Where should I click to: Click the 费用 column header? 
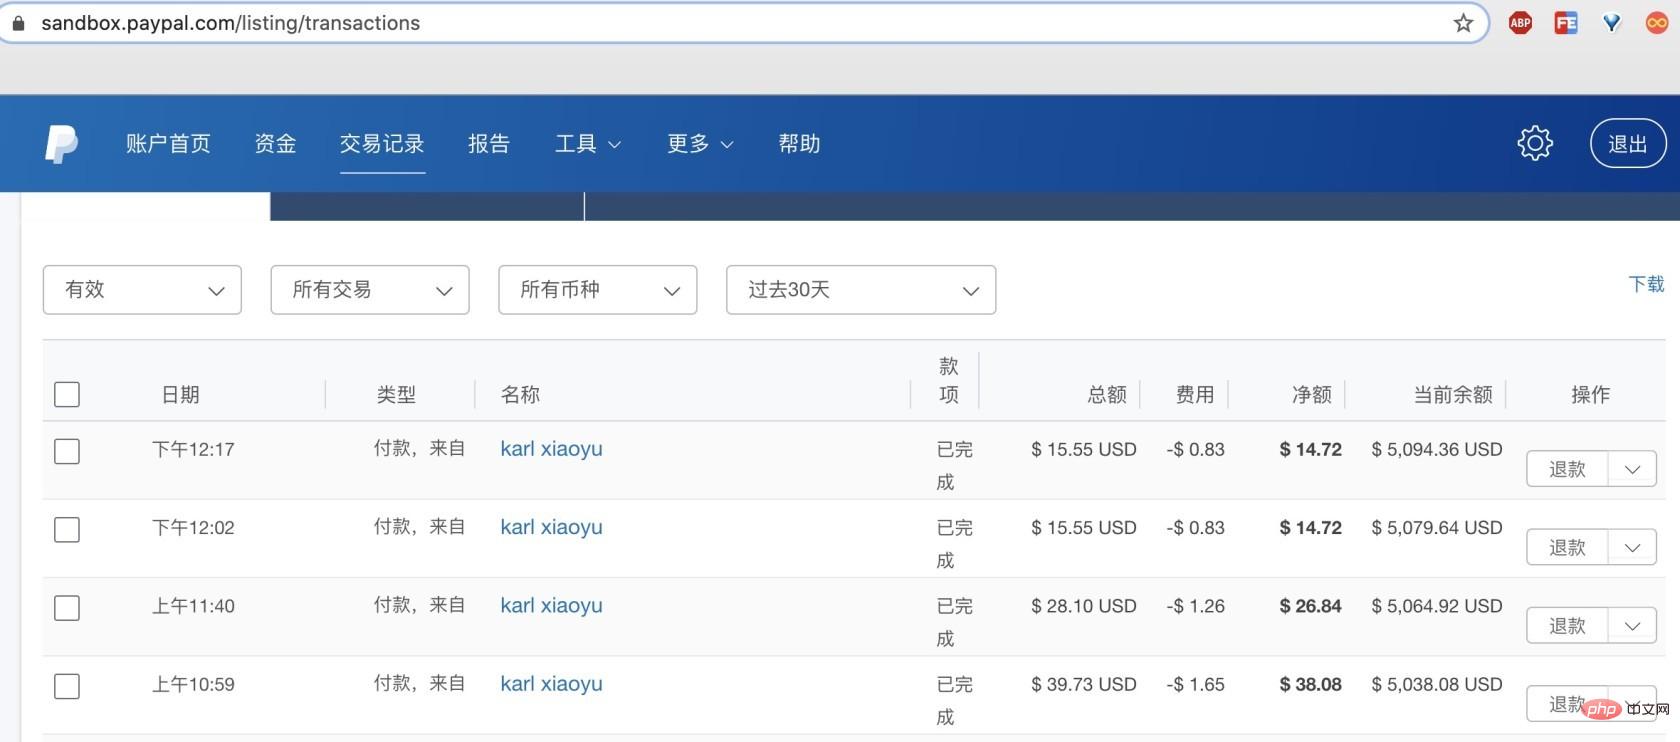click(x=1195, y=395)
